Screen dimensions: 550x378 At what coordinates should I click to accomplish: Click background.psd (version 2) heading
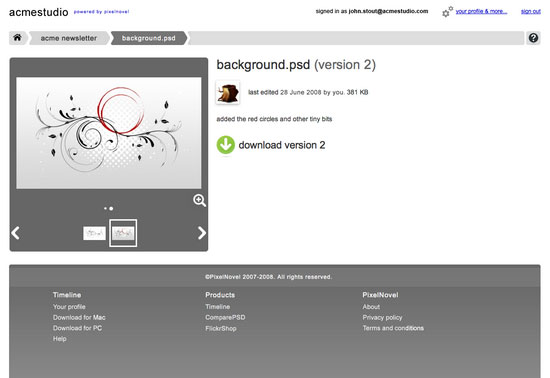point(296,65)
